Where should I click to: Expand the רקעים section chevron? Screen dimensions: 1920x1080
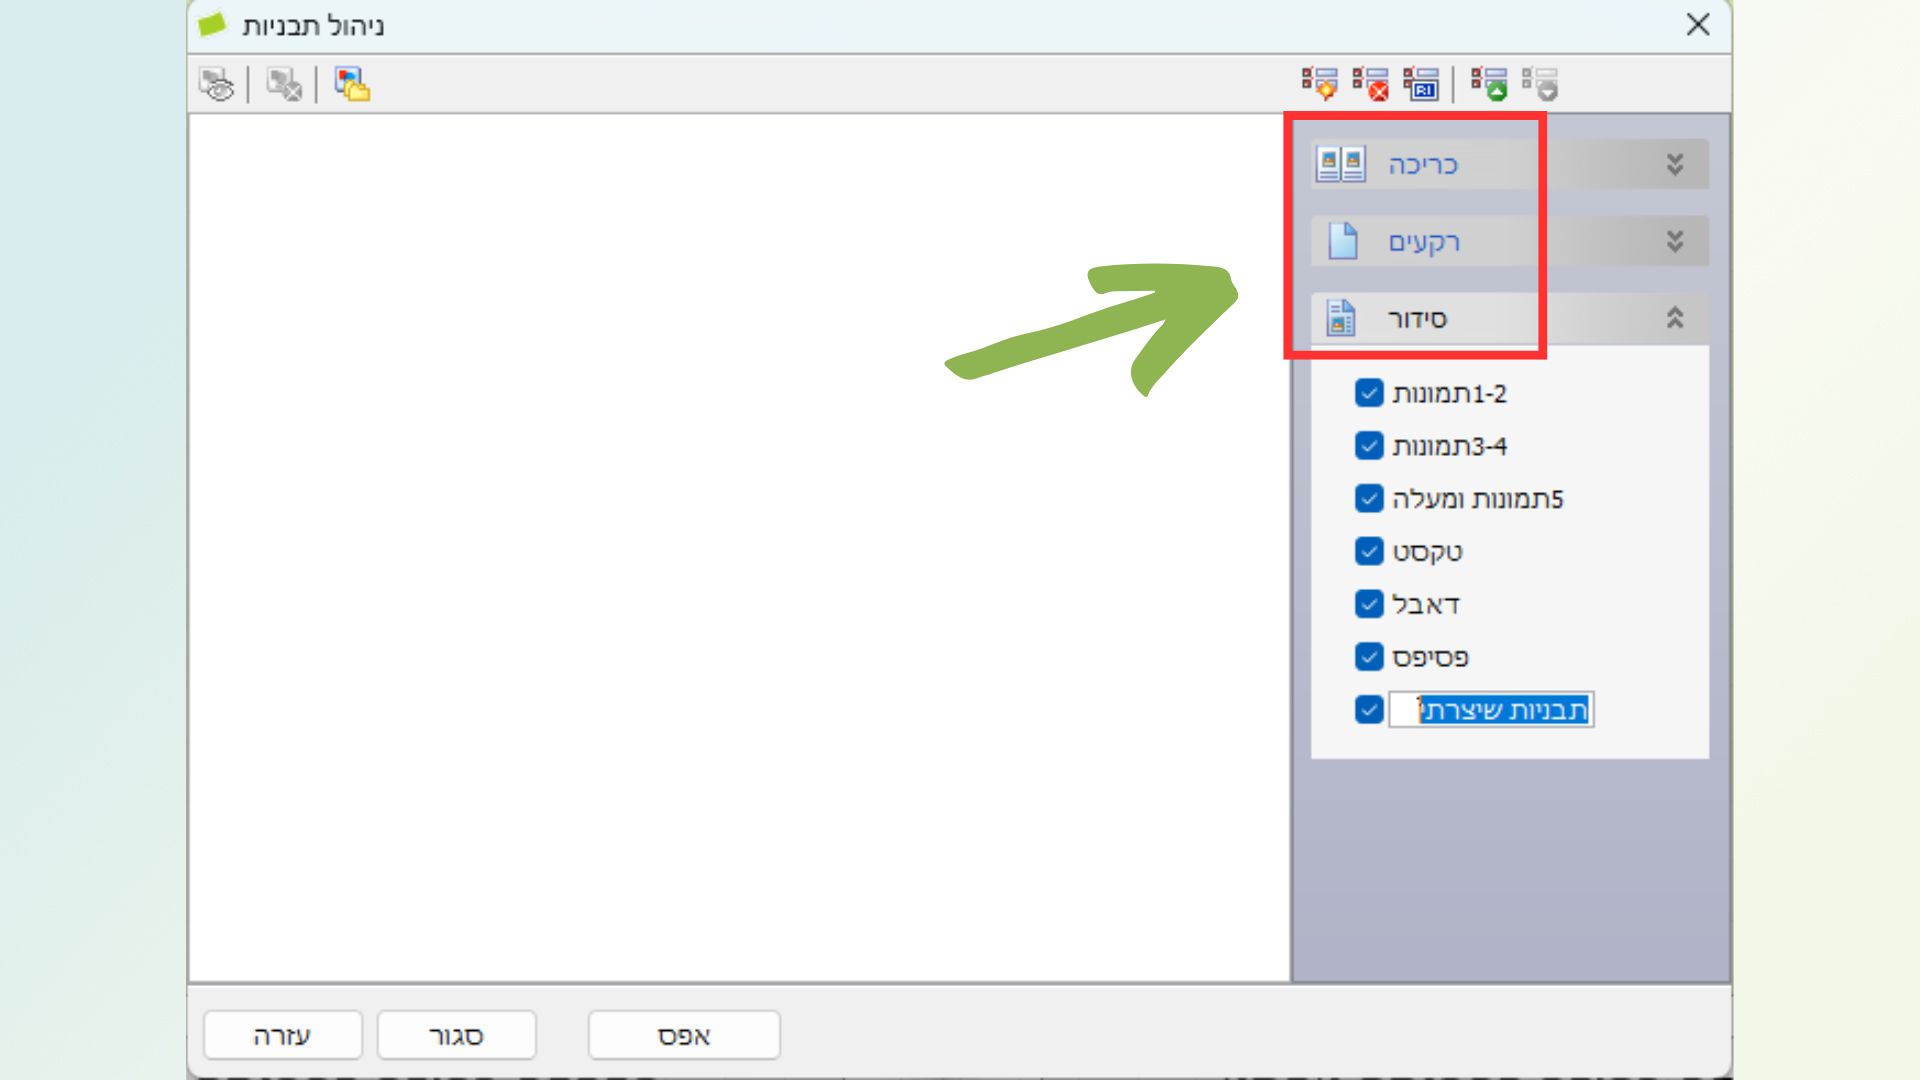[x=1675, y=241]
